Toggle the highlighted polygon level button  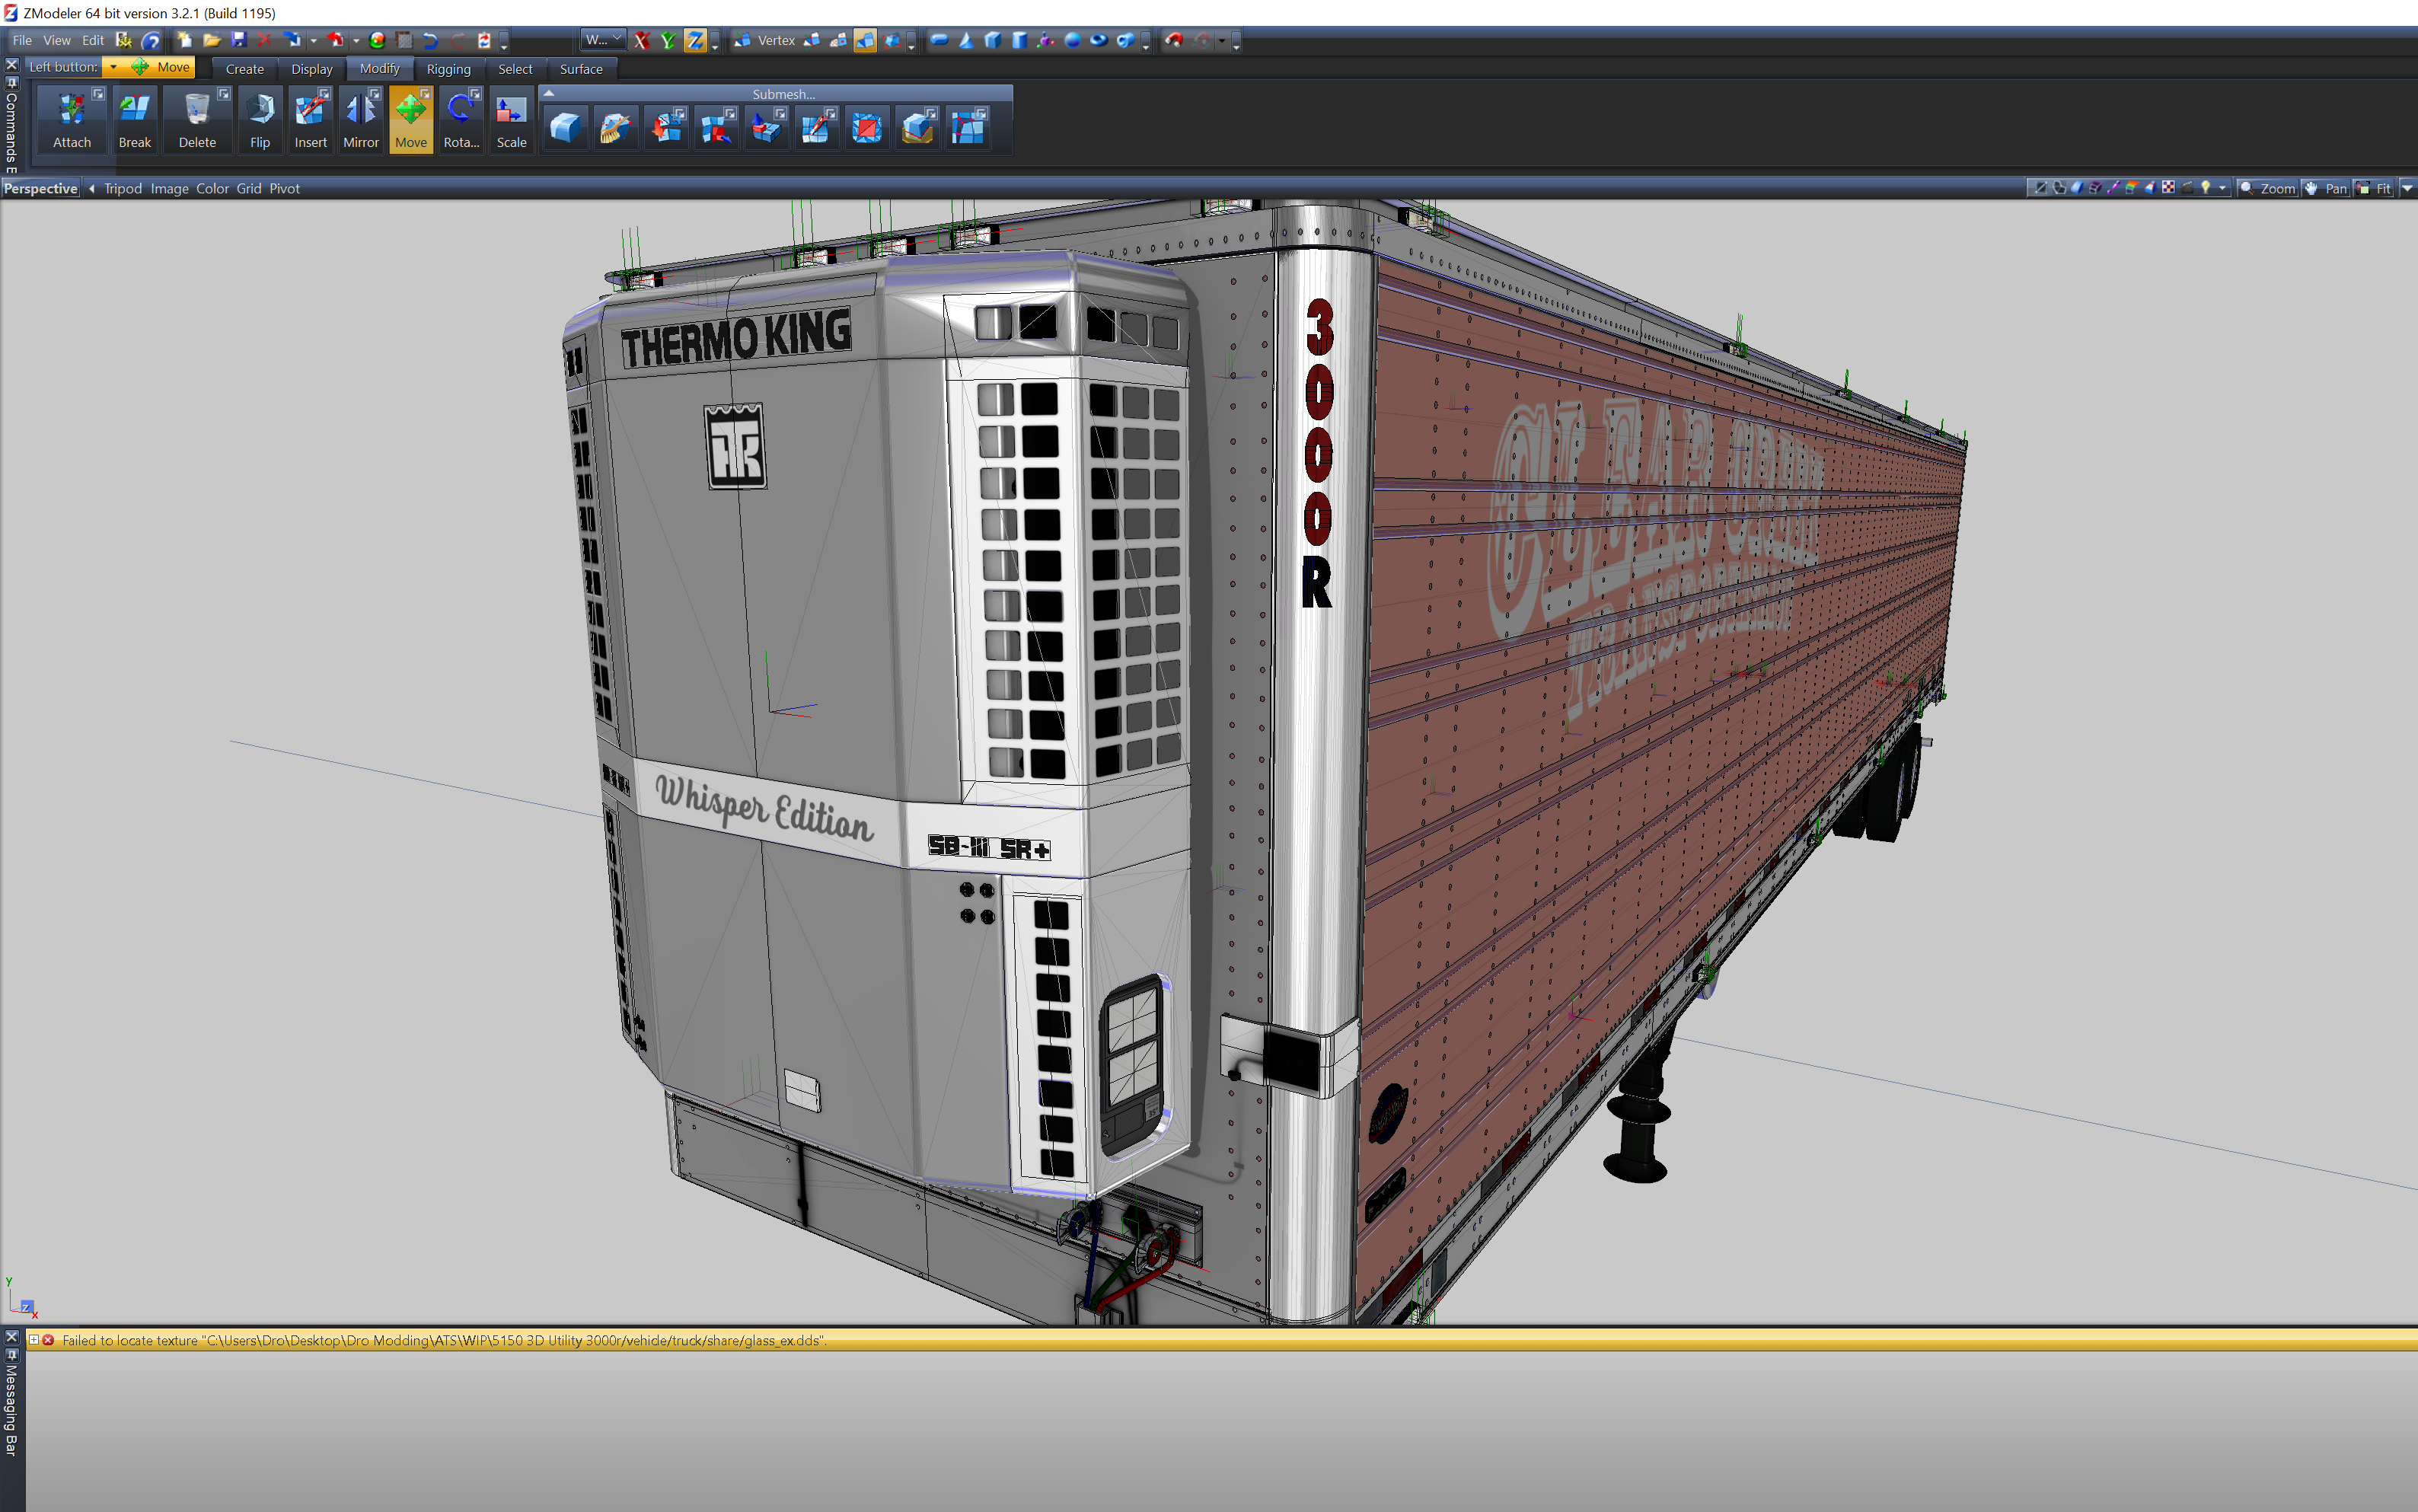tap(865, 40)
